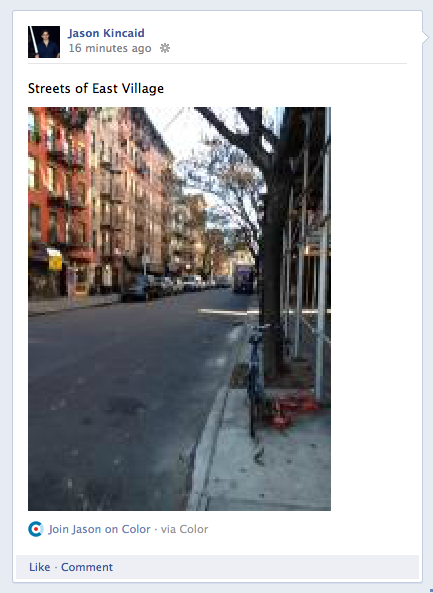Comment on the East Village post
The height and width of the screenshot is (593, 433).
[x=87, y=567]
